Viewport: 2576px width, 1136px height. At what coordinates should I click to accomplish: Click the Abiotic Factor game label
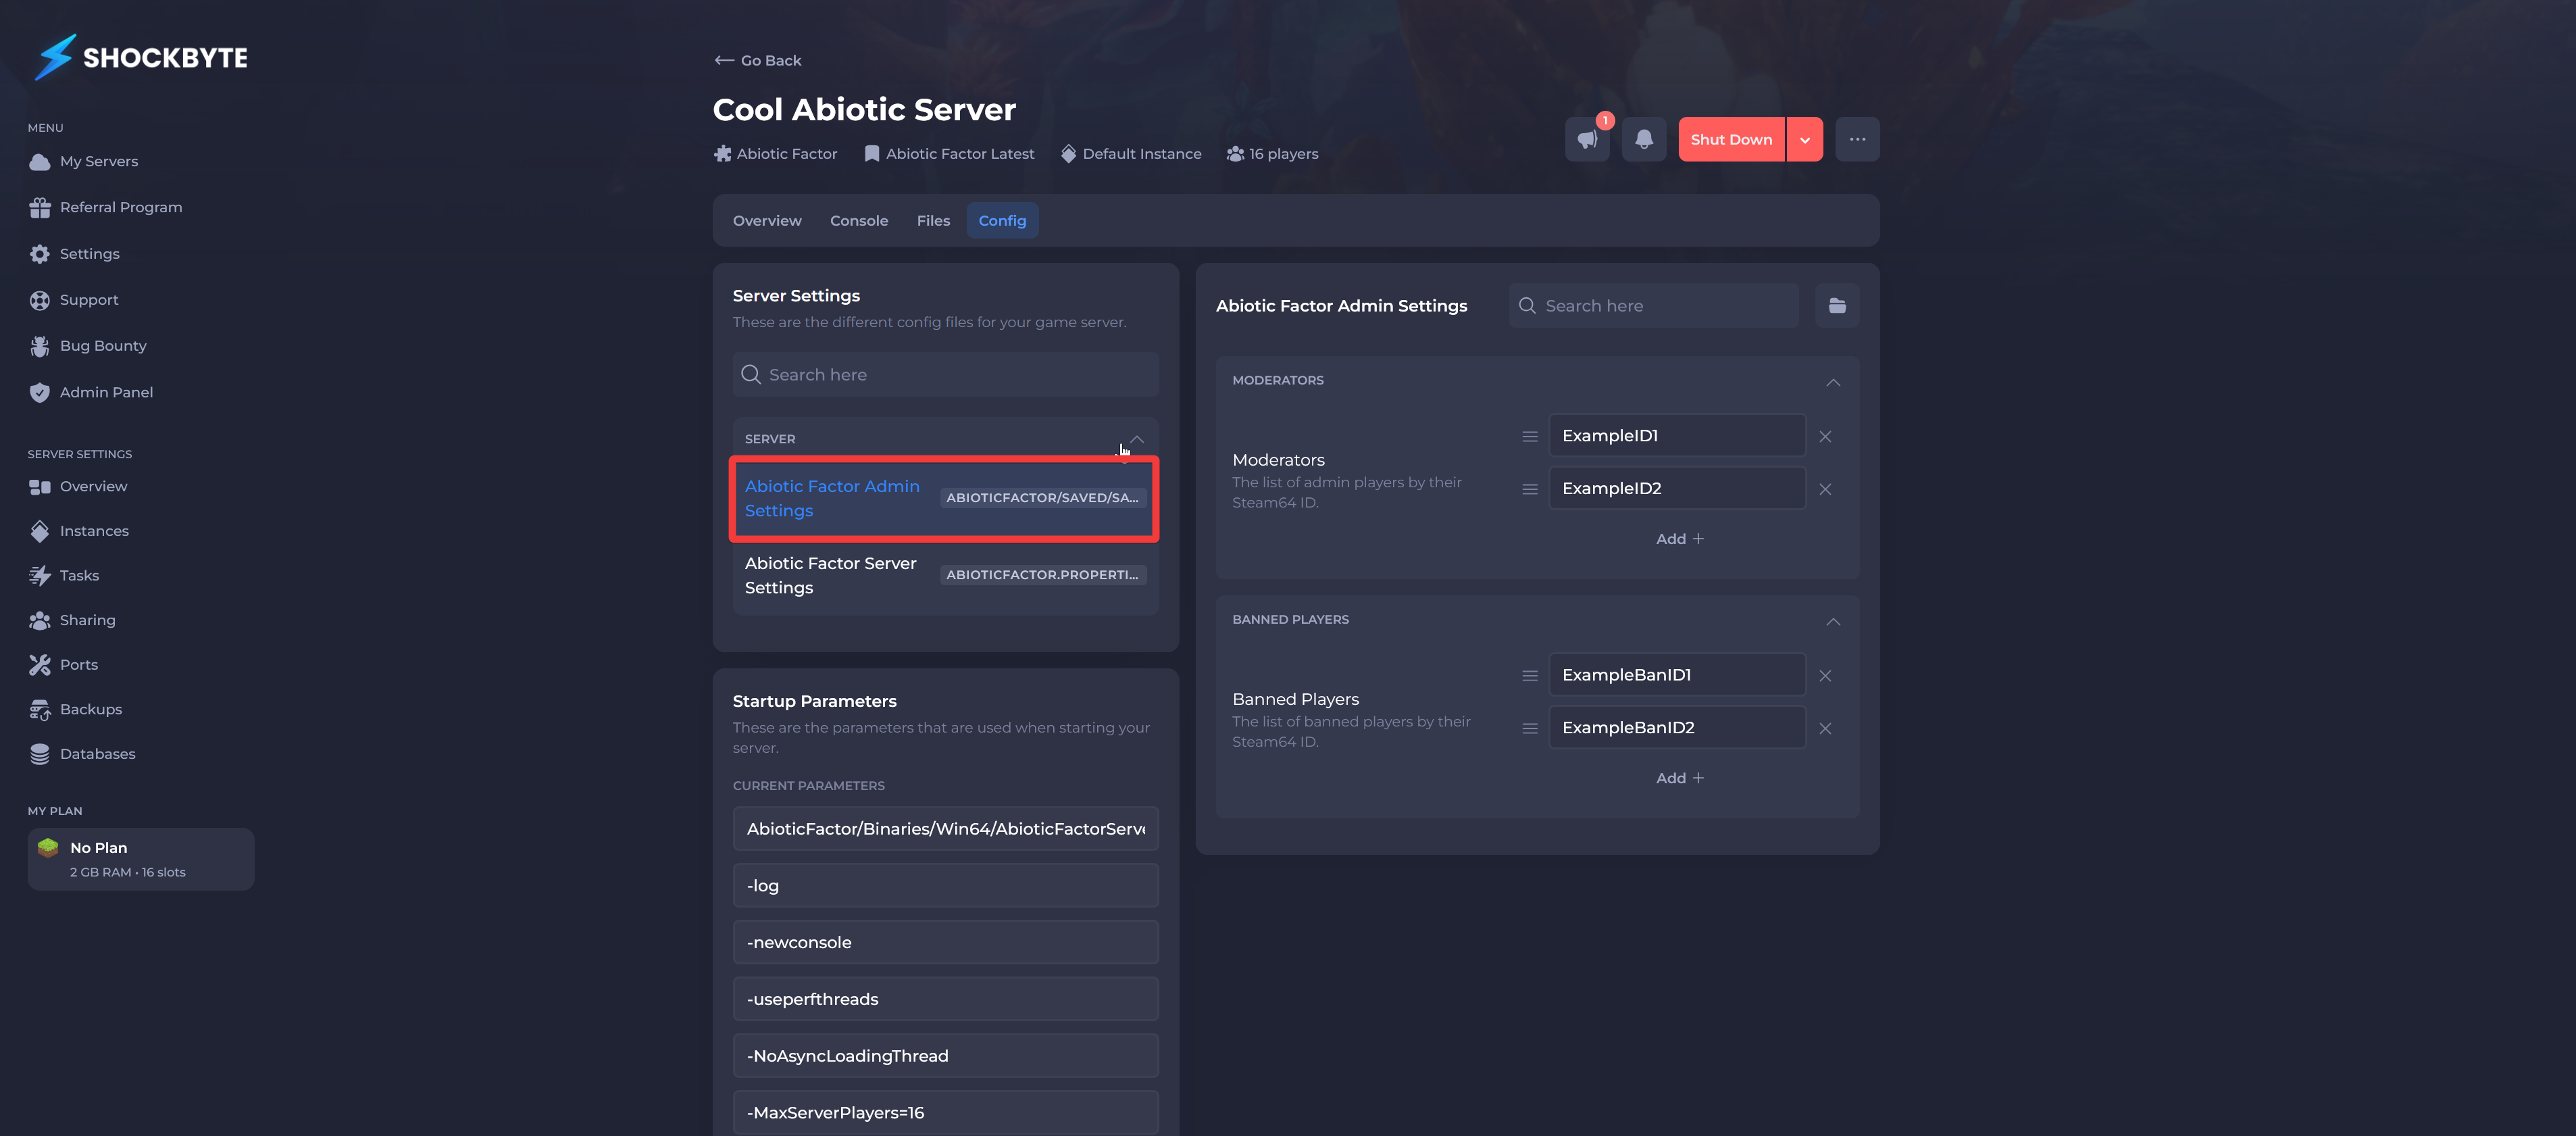(x=775, y=154)
